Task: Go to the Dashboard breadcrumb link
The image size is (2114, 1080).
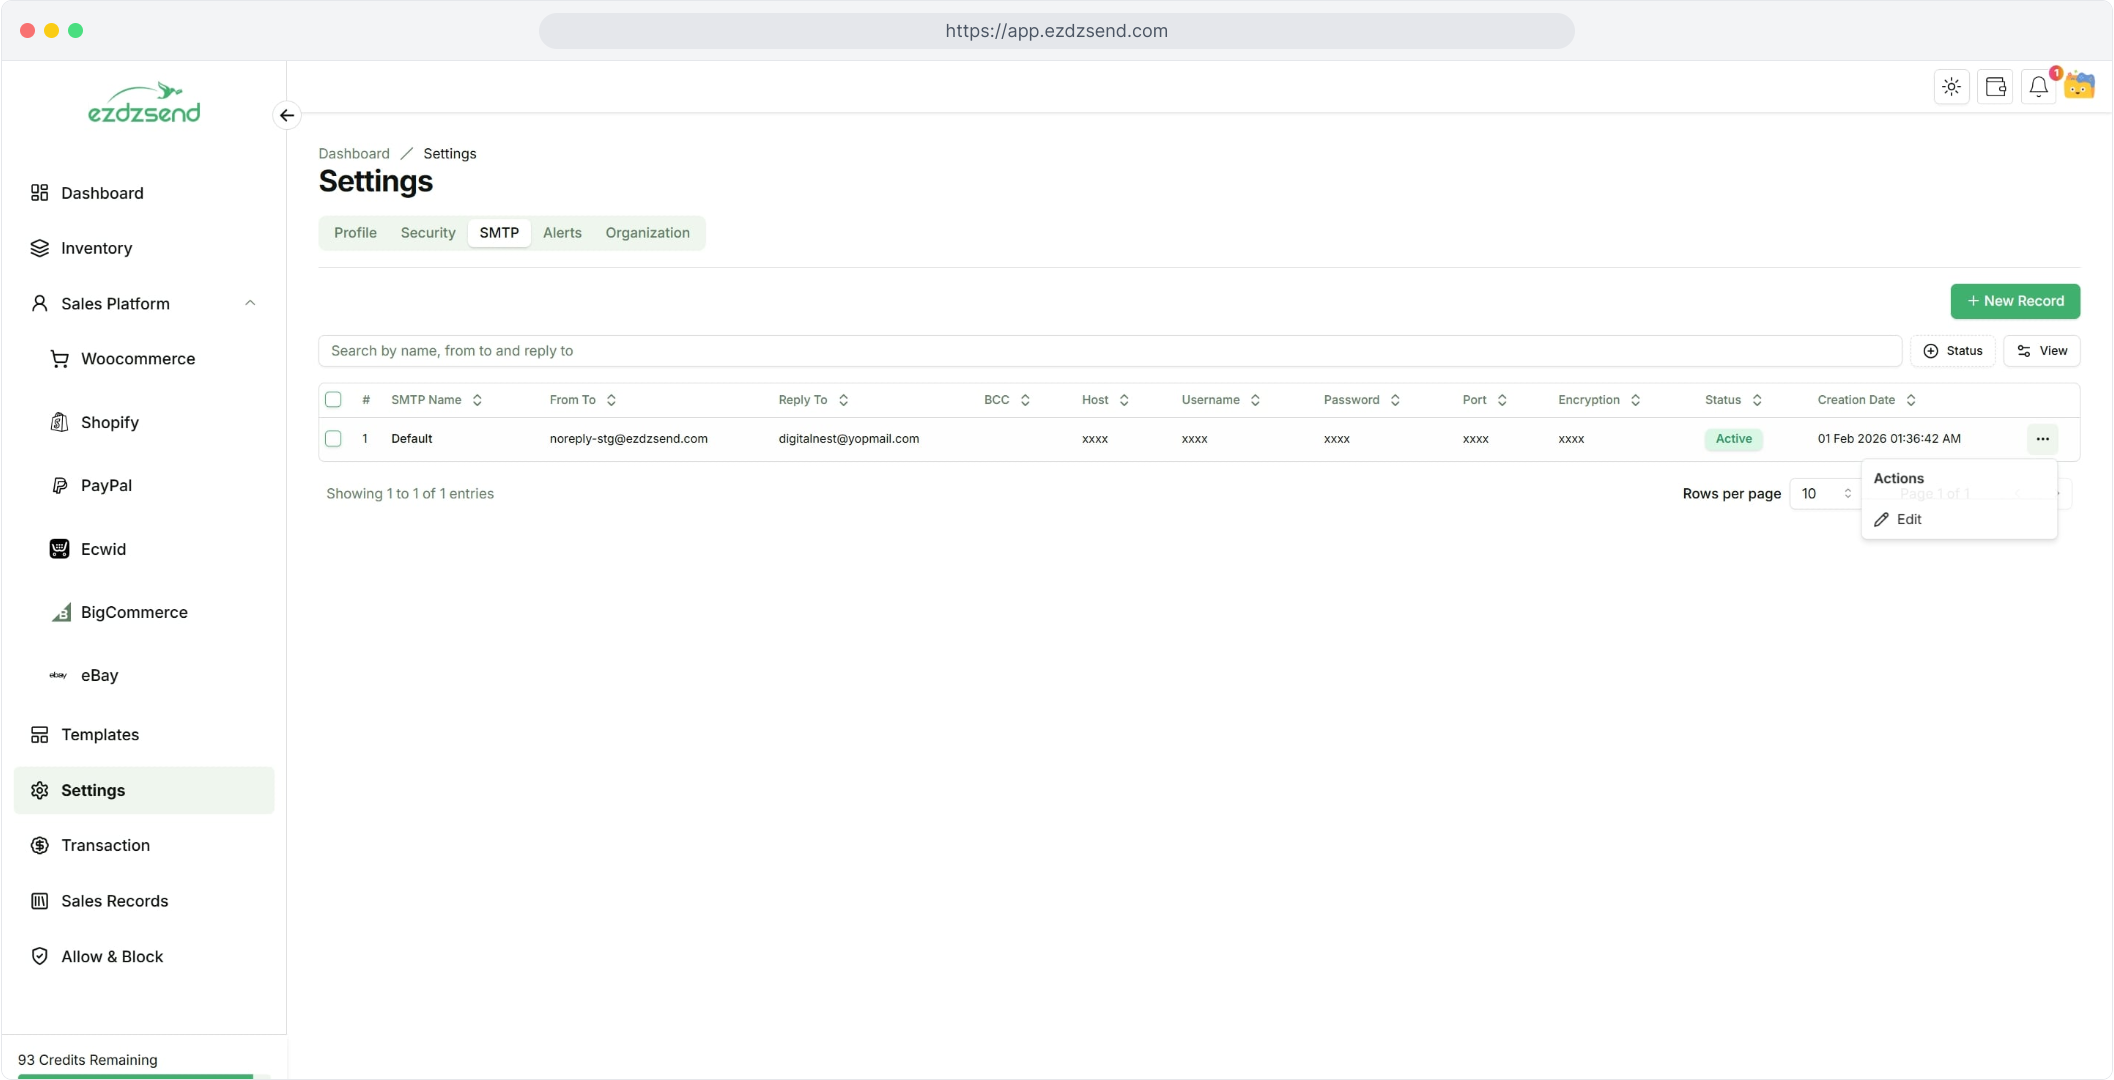Action: (354, 153)
